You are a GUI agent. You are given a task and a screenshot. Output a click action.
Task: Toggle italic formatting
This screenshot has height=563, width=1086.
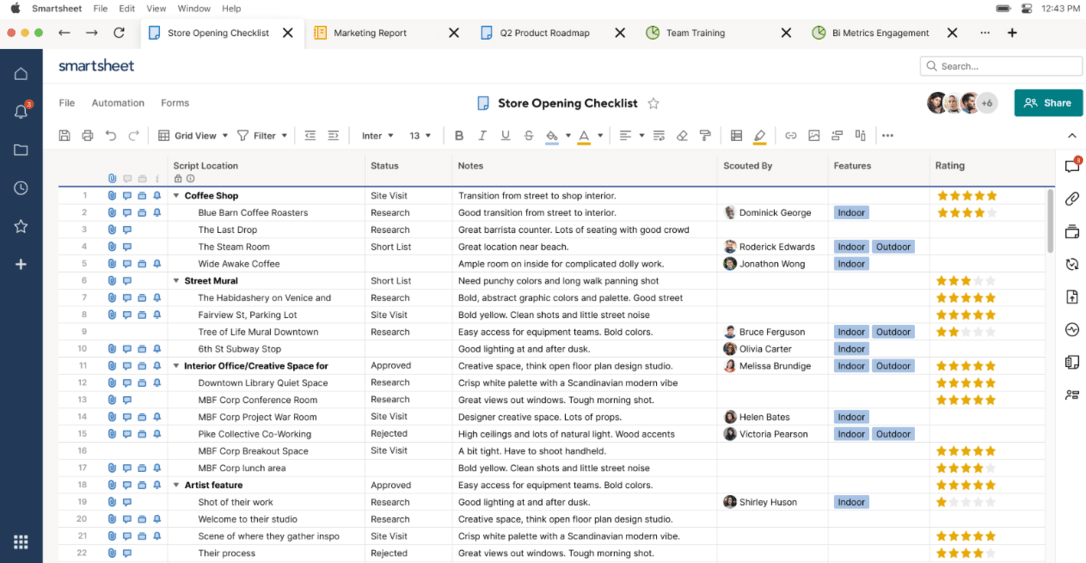point(482,136)
